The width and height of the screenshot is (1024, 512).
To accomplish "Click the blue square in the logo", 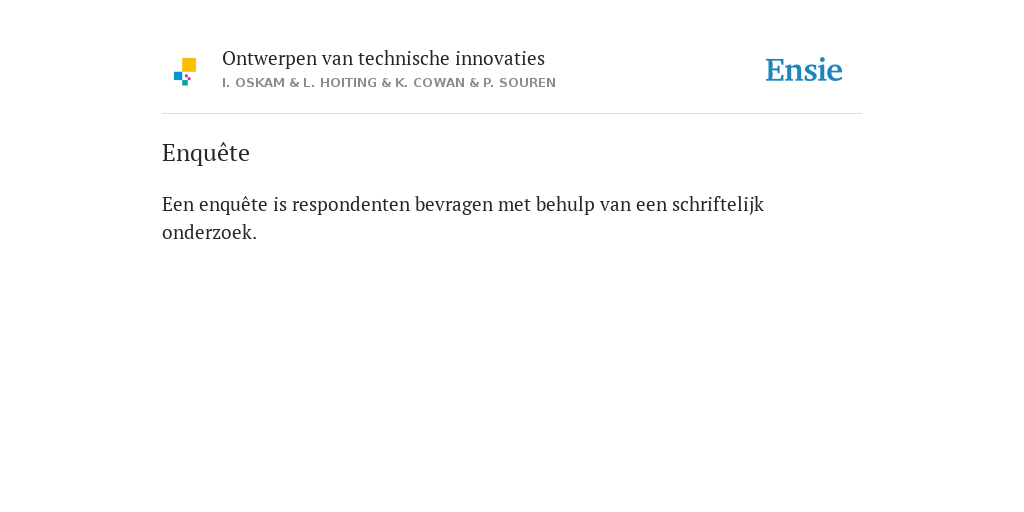I will pos(178,76).
